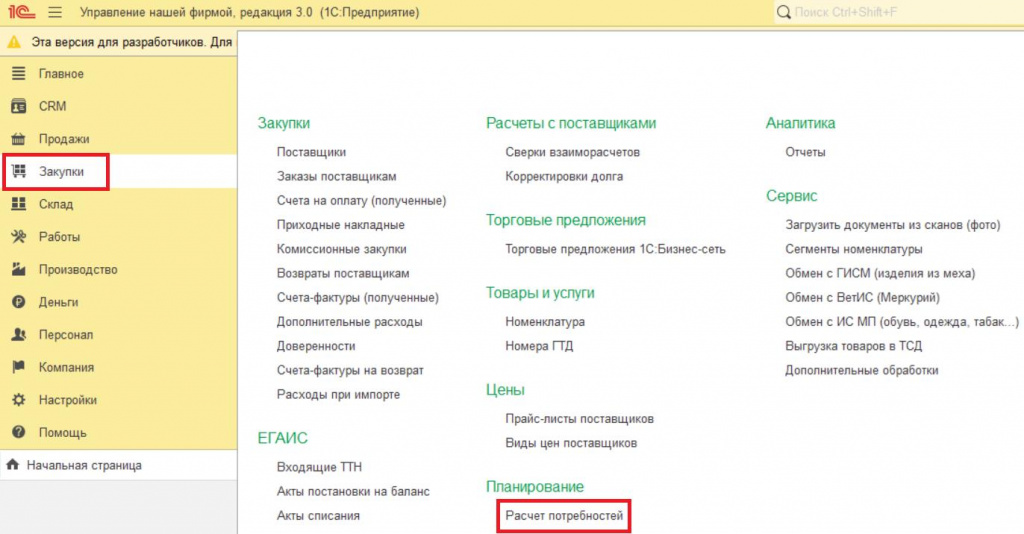Open Акты постановки на баланс
Screen dimensions: 1024x534
coord(353,491)
